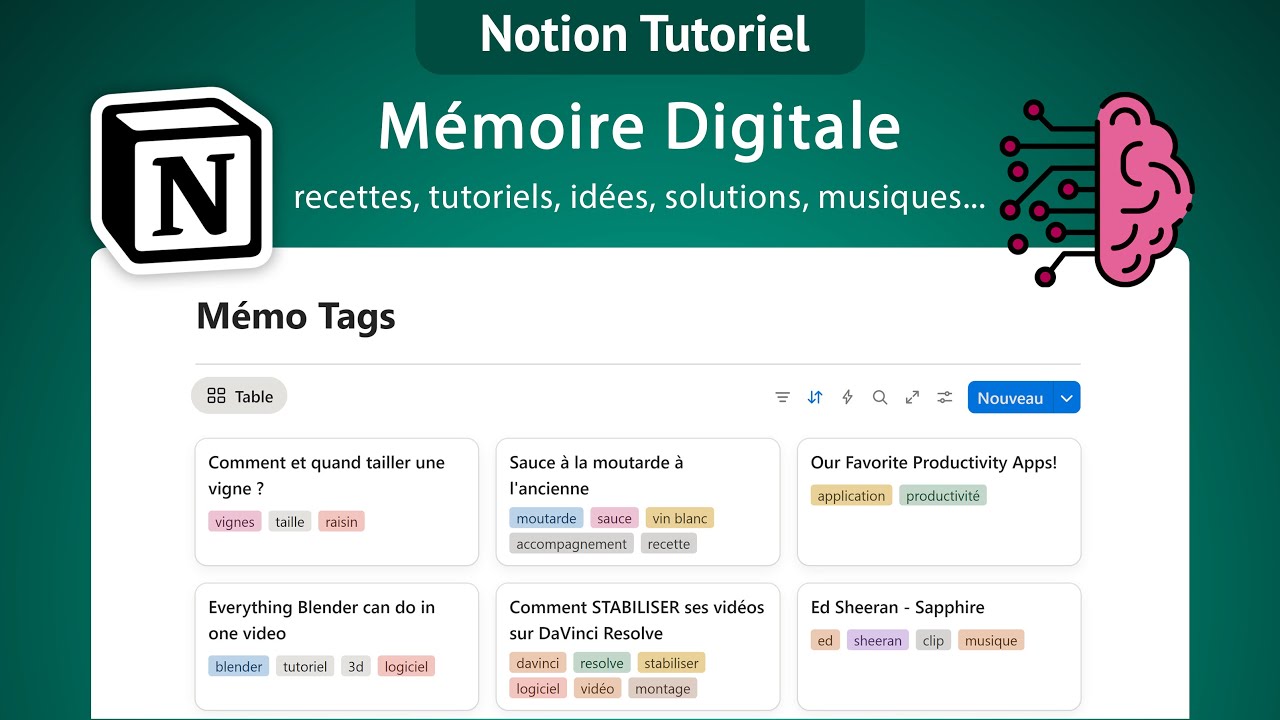Click the pink sauce tag

coord(614,518)
